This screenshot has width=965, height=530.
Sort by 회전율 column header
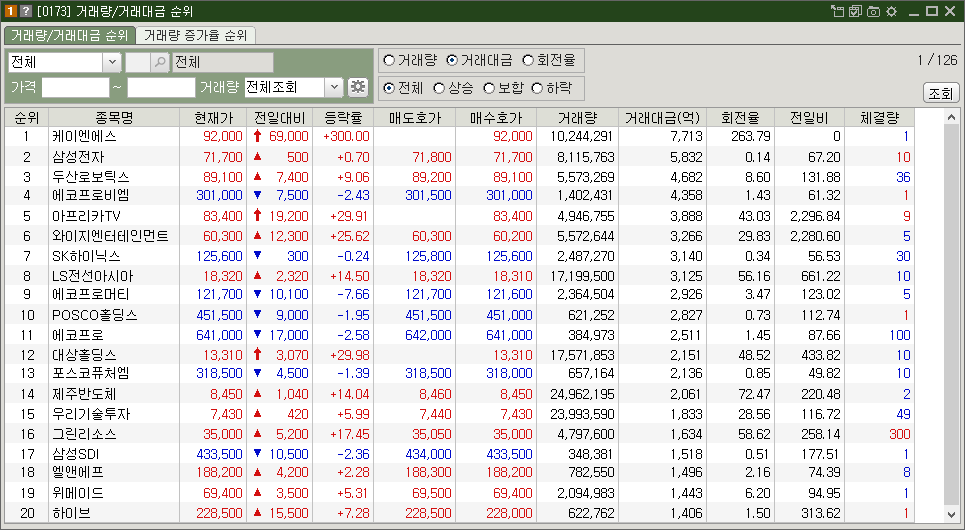pyautogui.click(x=740, y=117)
